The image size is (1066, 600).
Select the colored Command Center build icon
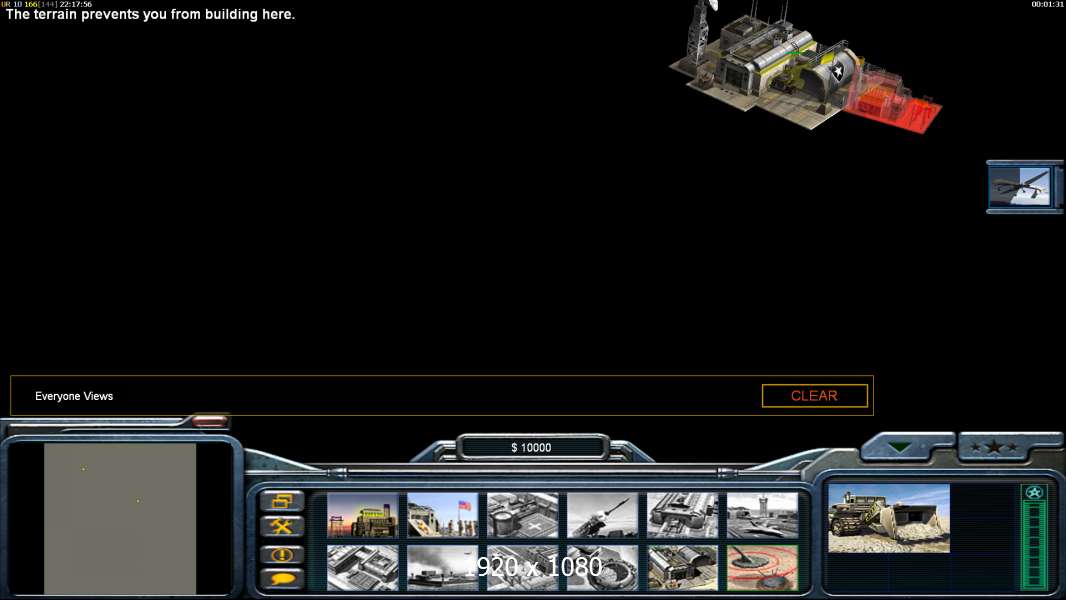[x=682, y=567]
